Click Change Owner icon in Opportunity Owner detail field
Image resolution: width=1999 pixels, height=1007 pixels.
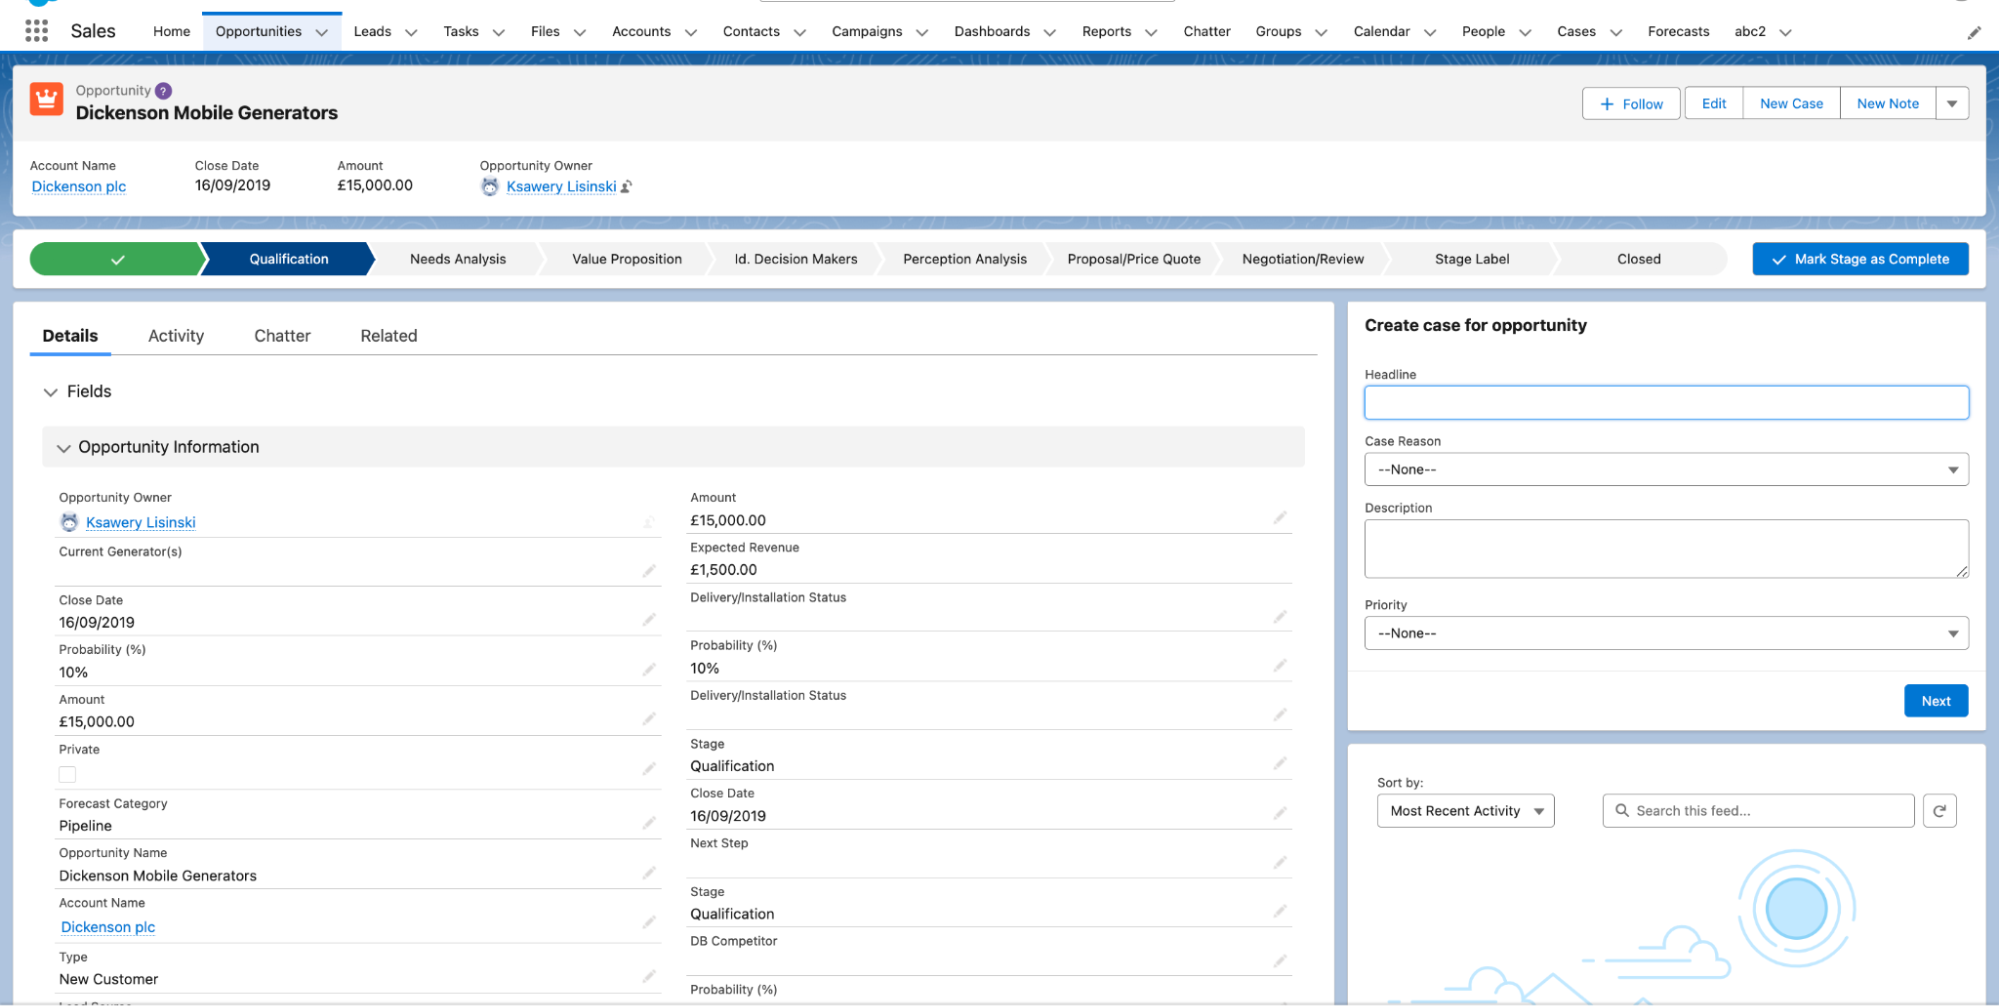(649, 522)
